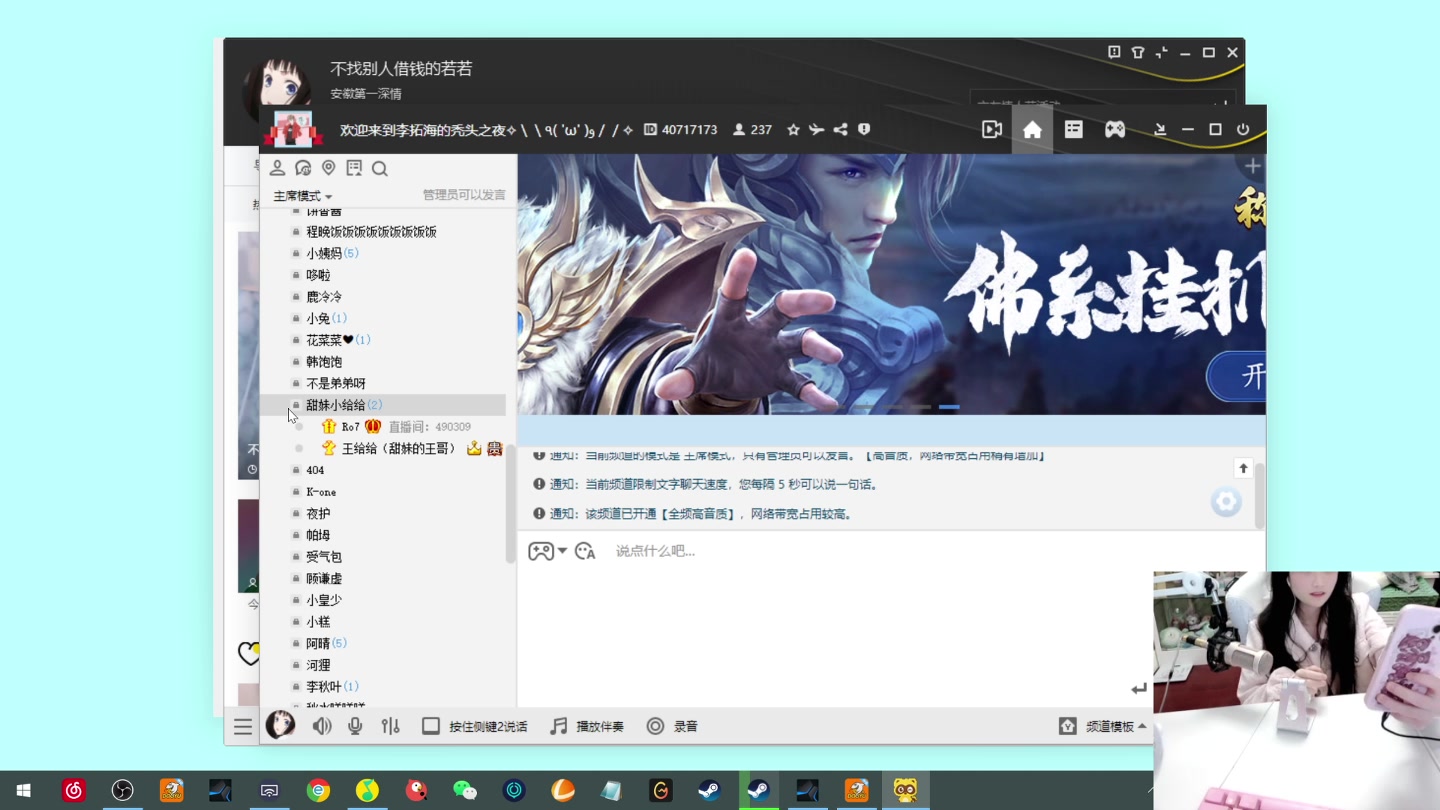Switch to the channel list grid tab

point(1073,129)
